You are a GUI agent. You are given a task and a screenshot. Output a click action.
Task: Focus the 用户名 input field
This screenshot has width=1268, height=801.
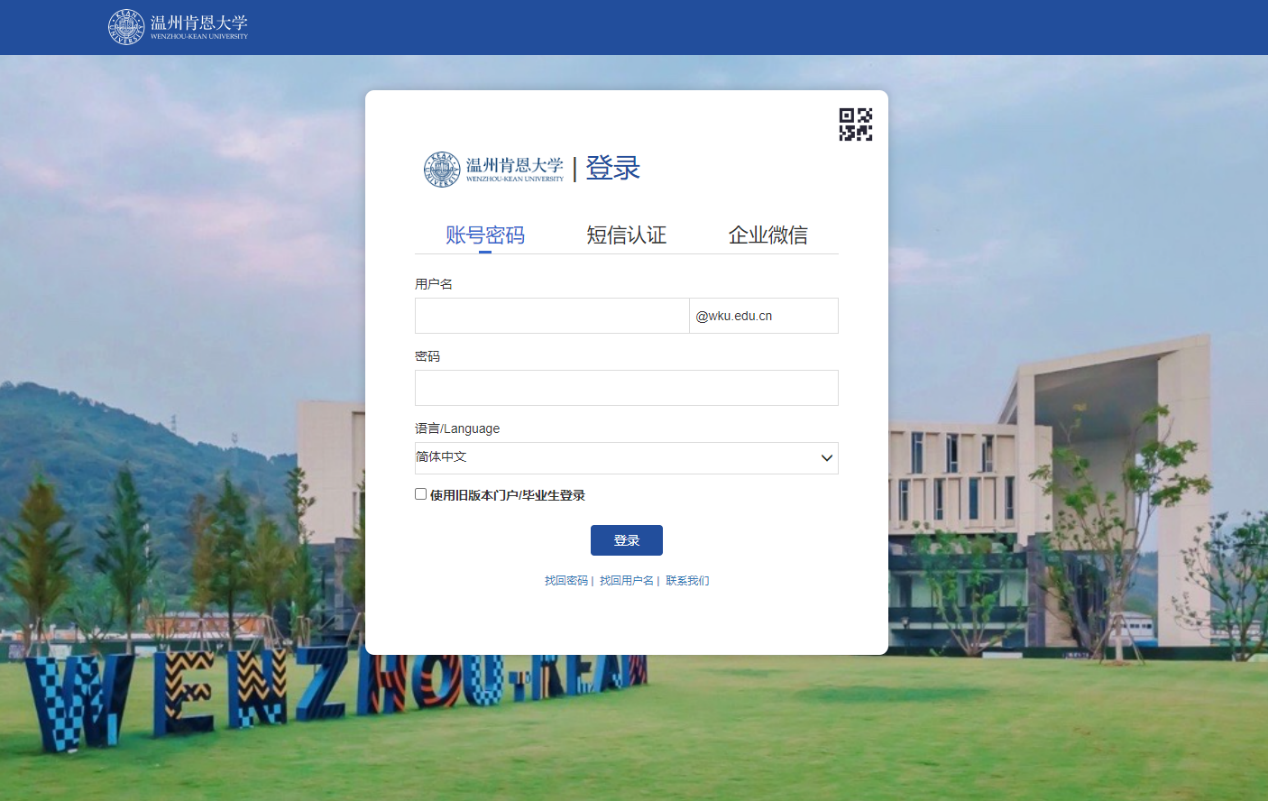click(552, 316)
